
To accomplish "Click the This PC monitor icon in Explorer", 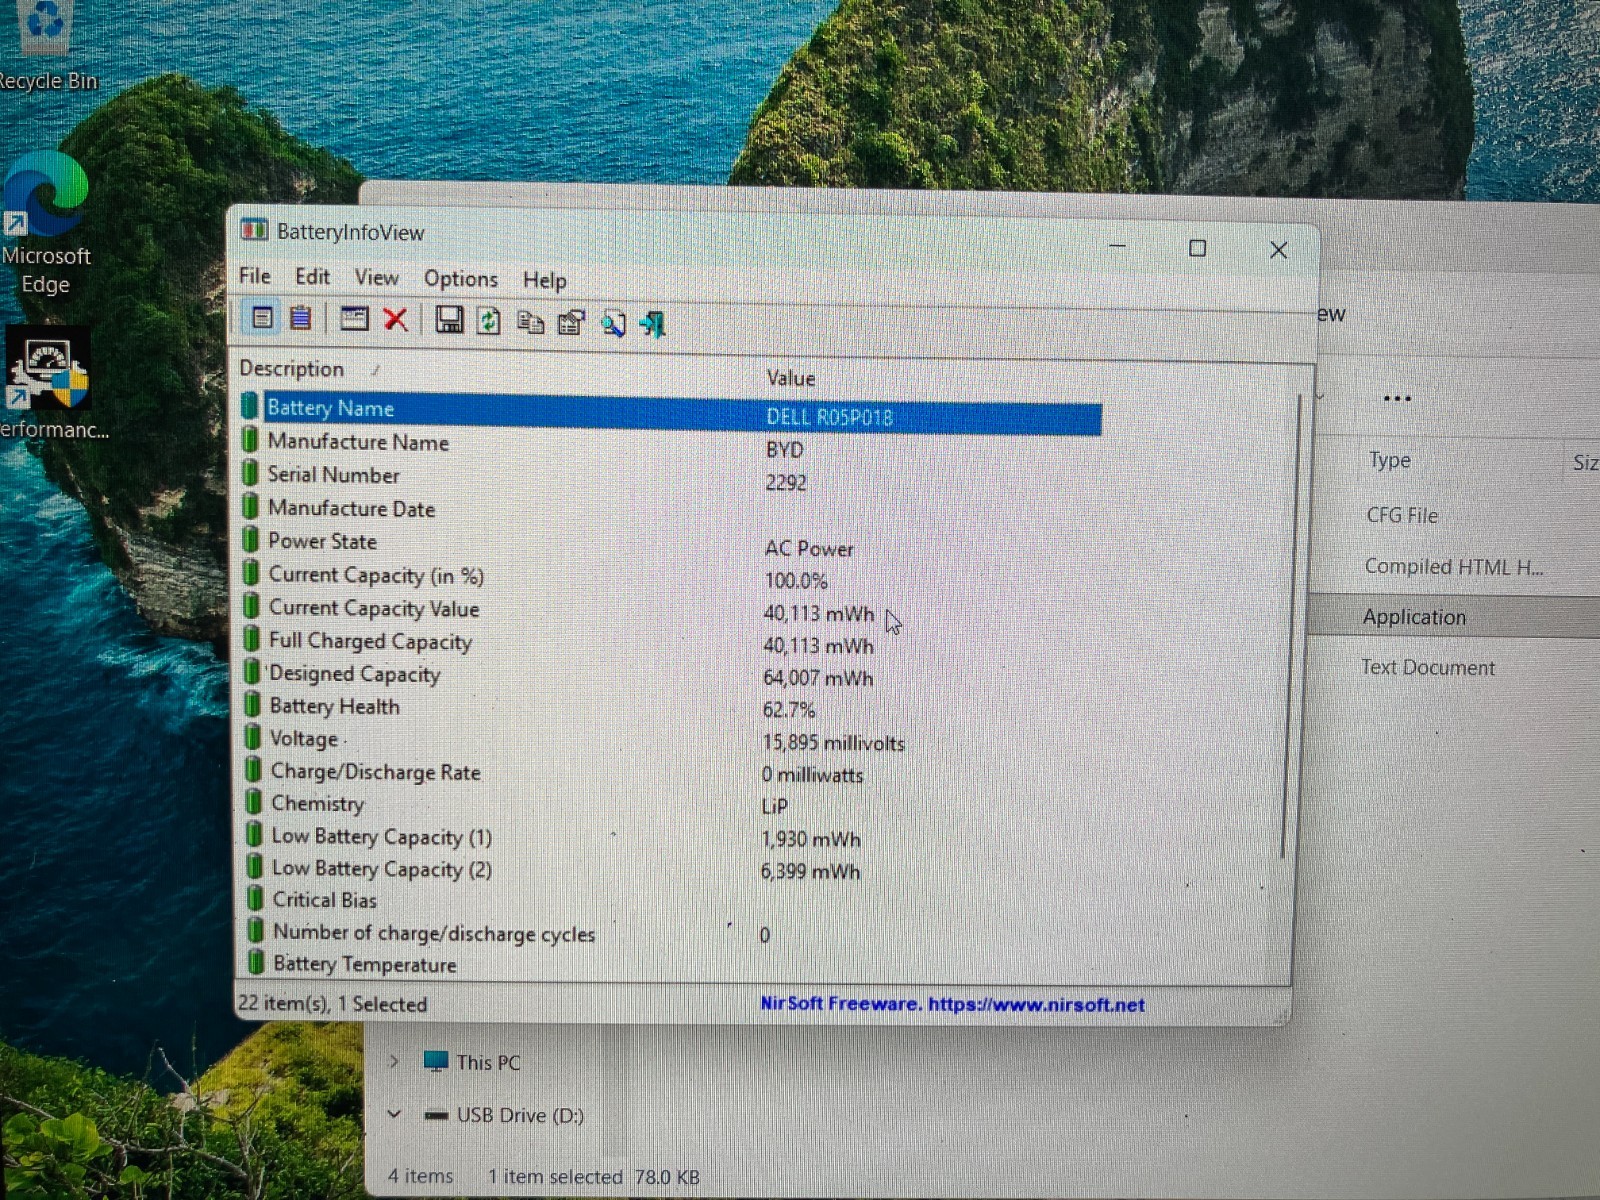I will [x=435, y=1062].
